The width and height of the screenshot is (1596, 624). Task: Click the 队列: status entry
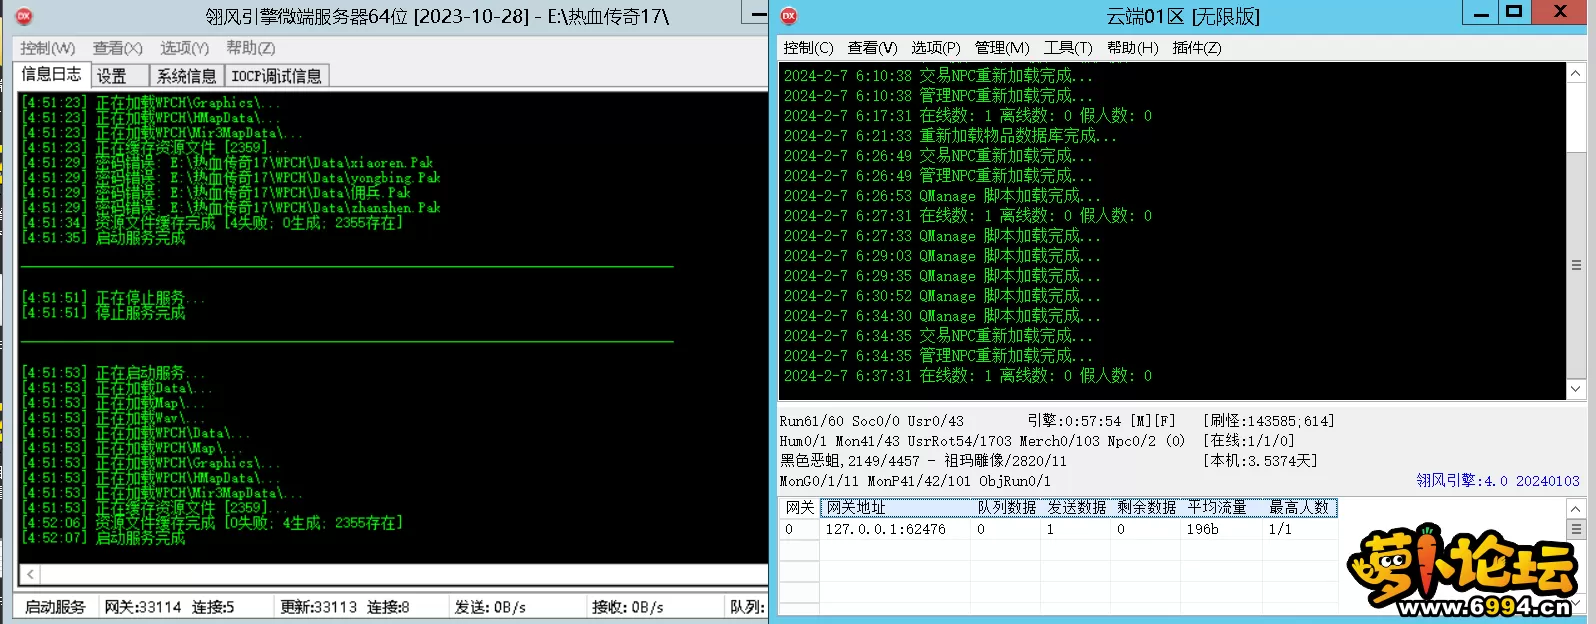point(746,607)
